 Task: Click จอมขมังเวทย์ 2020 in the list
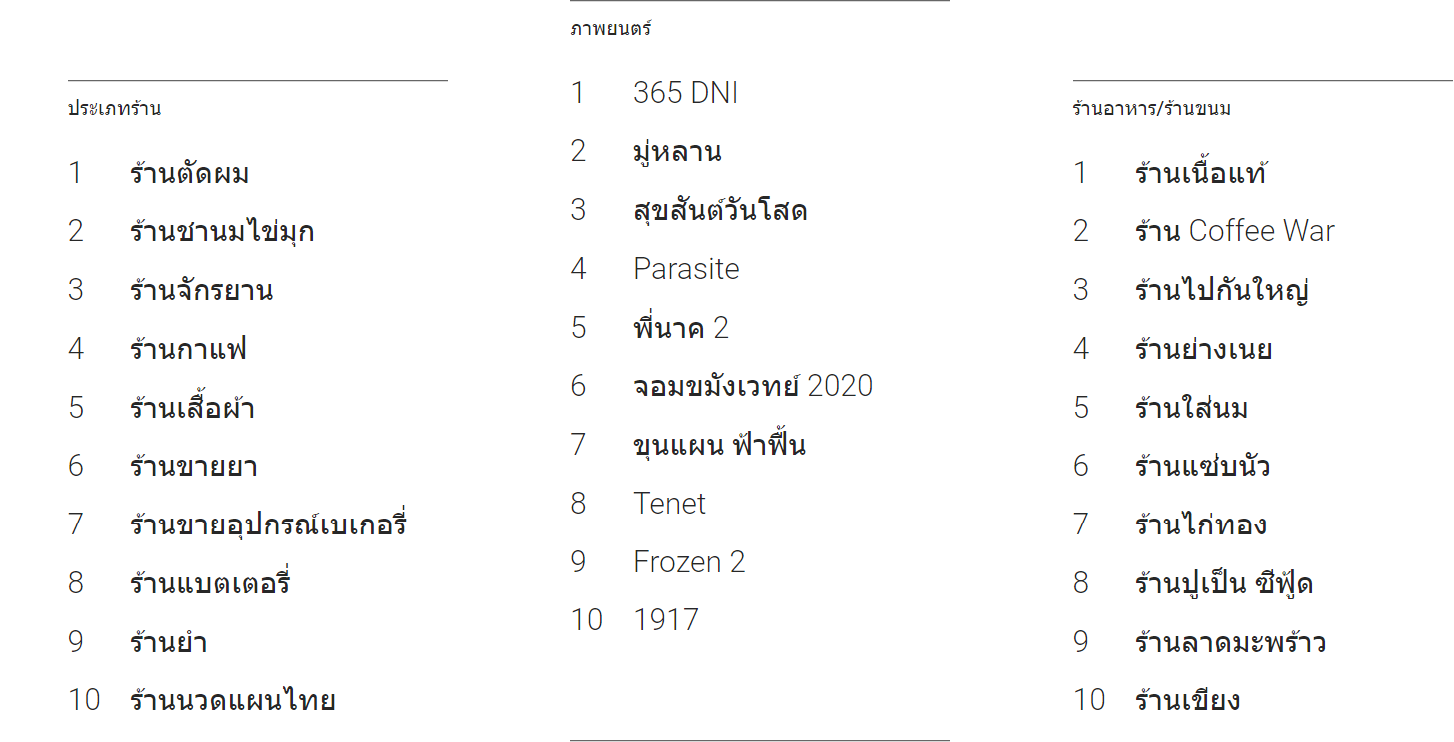point(752,386)
